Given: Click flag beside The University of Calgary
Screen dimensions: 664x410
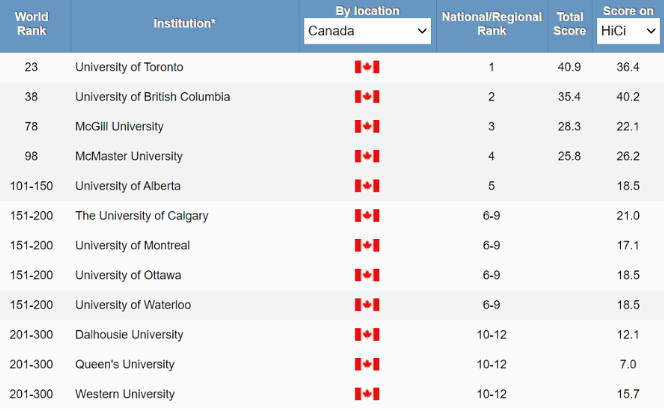Looking at the screenshot, I should tap(367, 216).
